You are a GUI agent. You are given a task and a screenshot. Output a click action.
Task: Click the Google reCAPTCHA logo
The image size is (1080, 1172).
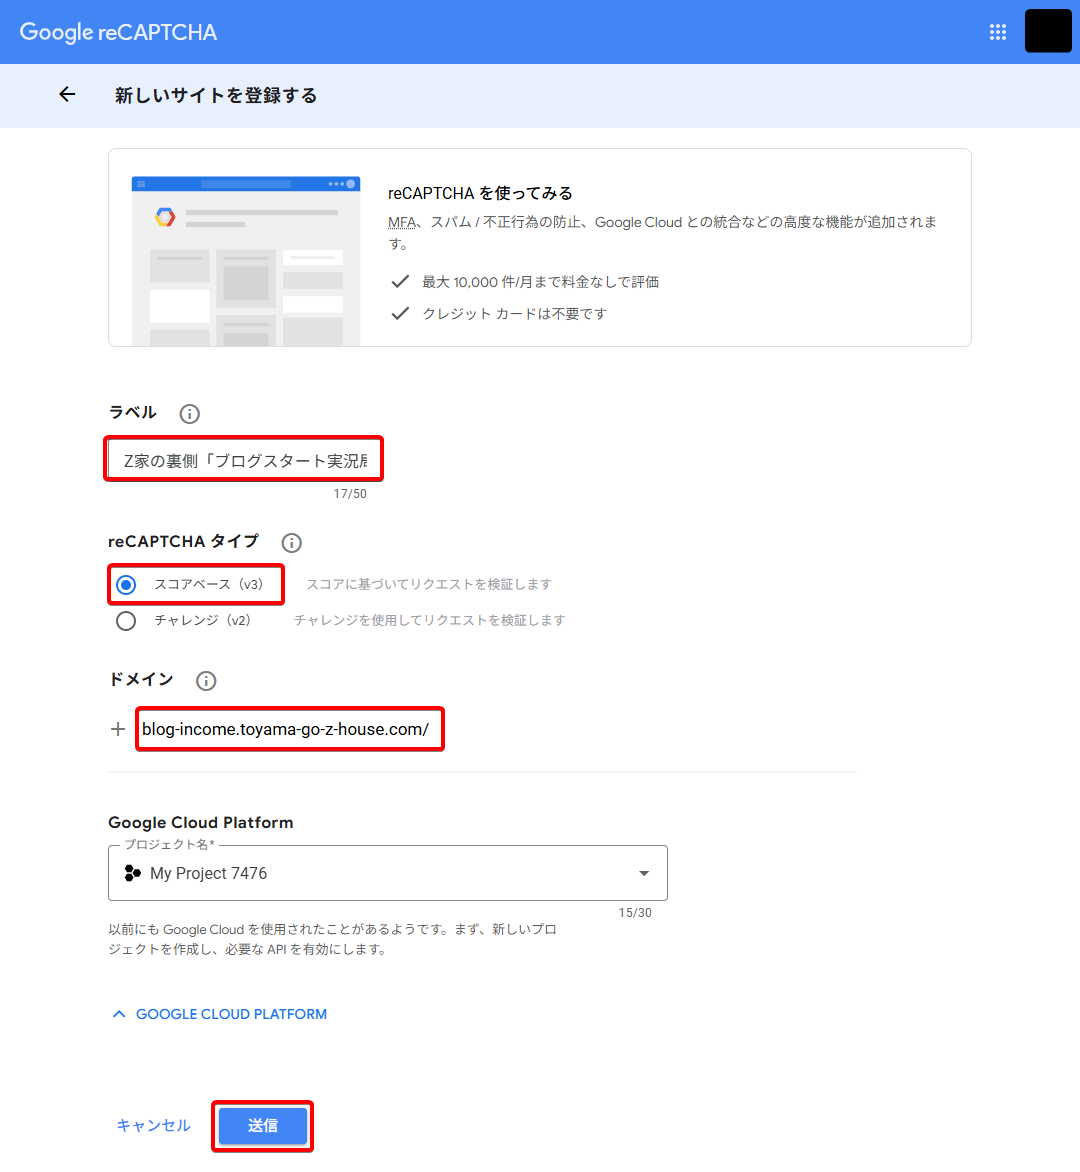[x=118, y=32]
